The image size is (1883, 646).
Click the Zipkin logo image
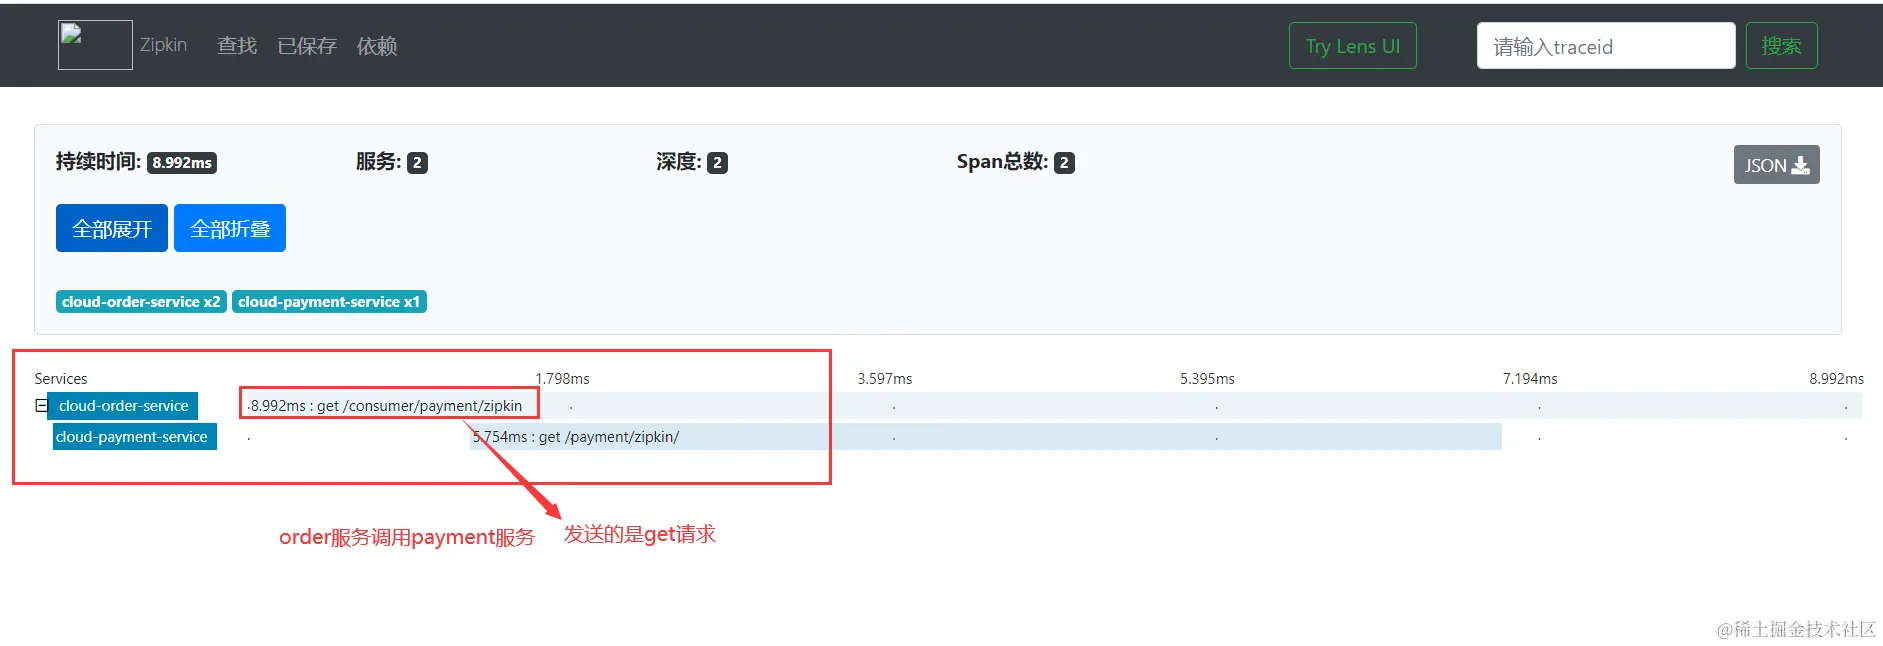pyautogui.click(x=95, y=45)
